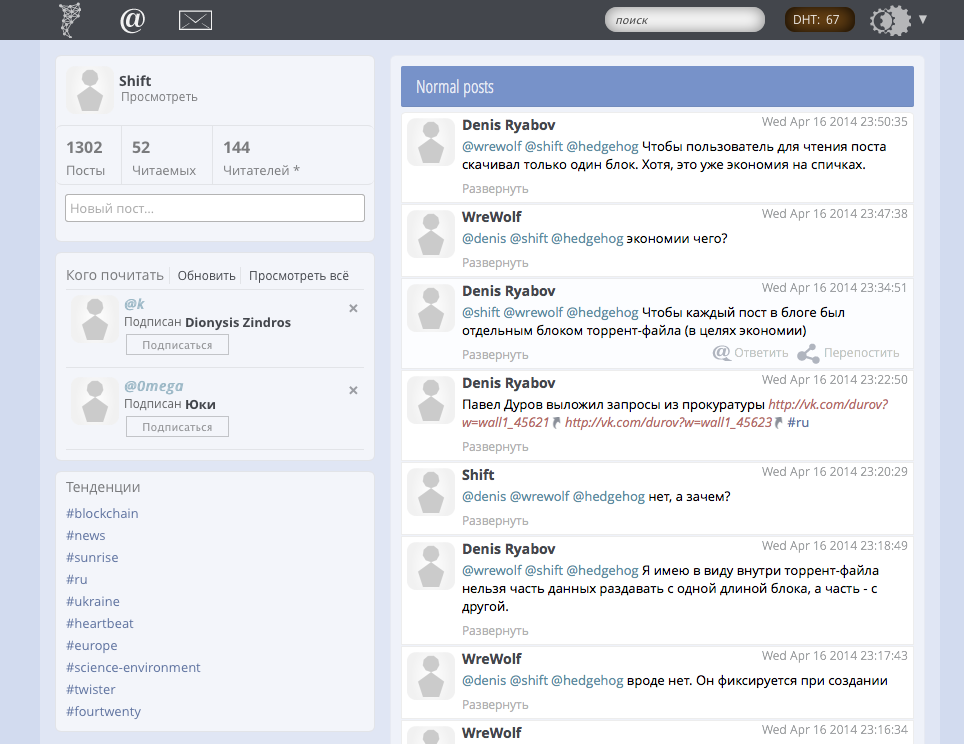Open the #sunrise trend

pyautogui.click(x=92, y=558)
